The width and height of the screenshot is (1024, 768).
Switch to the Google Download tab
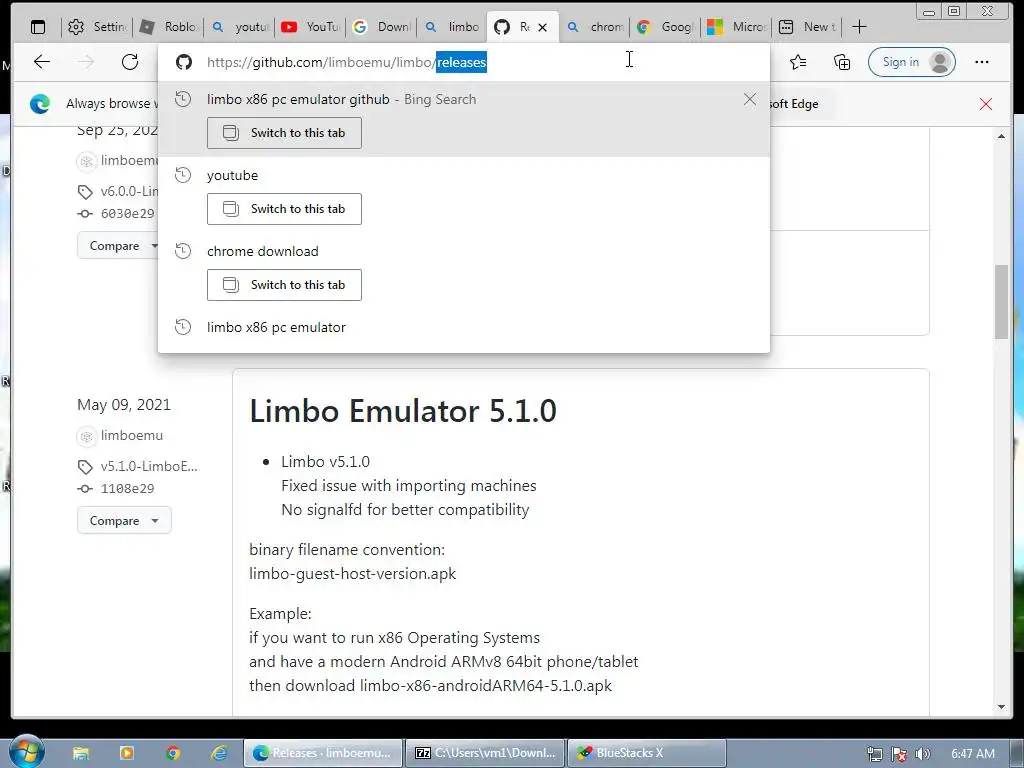(381, 27)
